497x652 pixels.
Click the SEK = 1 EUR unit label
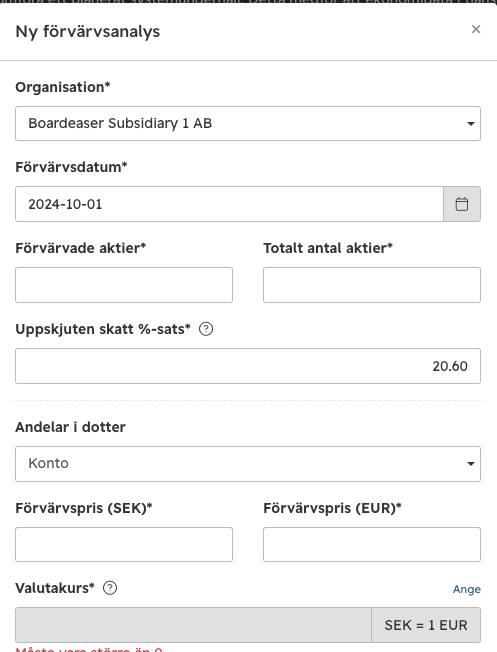tap(426, 625)
